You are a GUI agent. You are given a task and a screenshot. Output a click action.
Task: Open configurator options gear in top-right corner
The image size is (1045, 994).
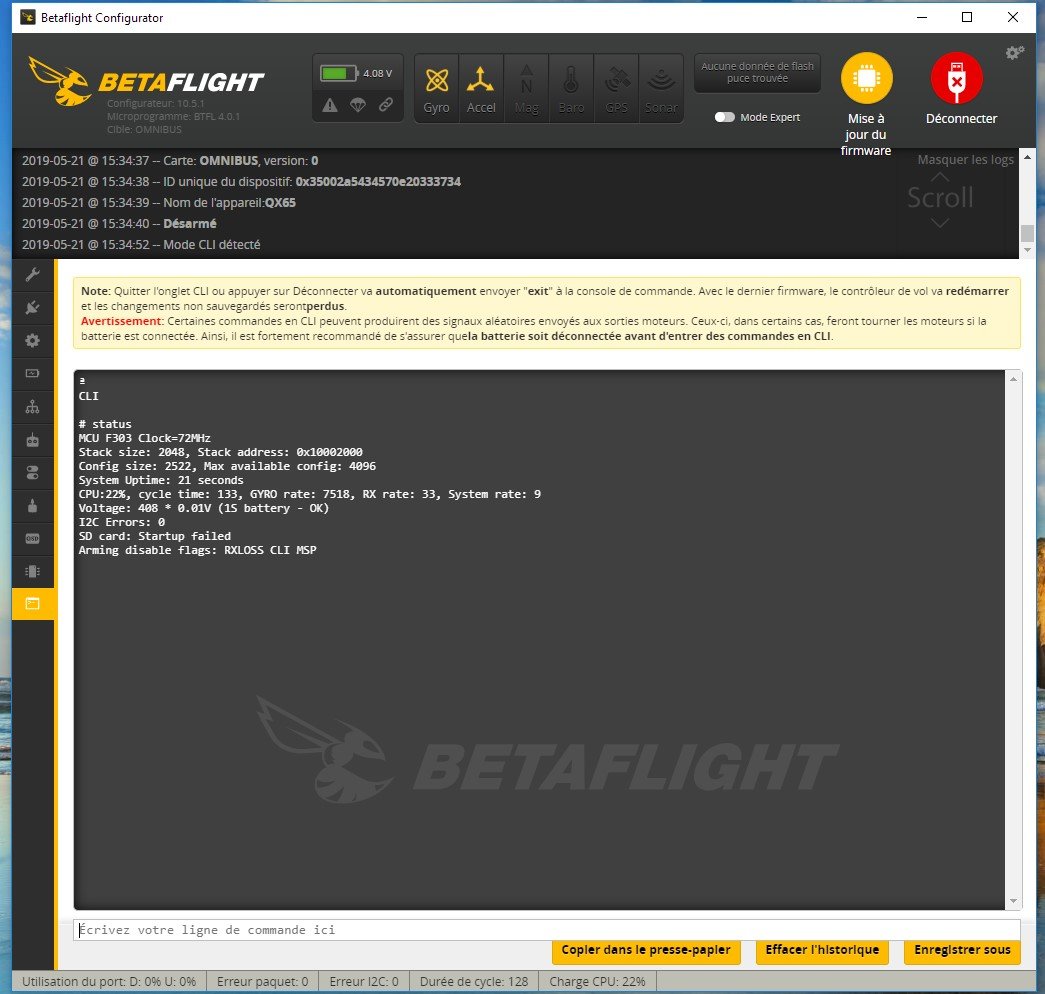coord(1014,53)
